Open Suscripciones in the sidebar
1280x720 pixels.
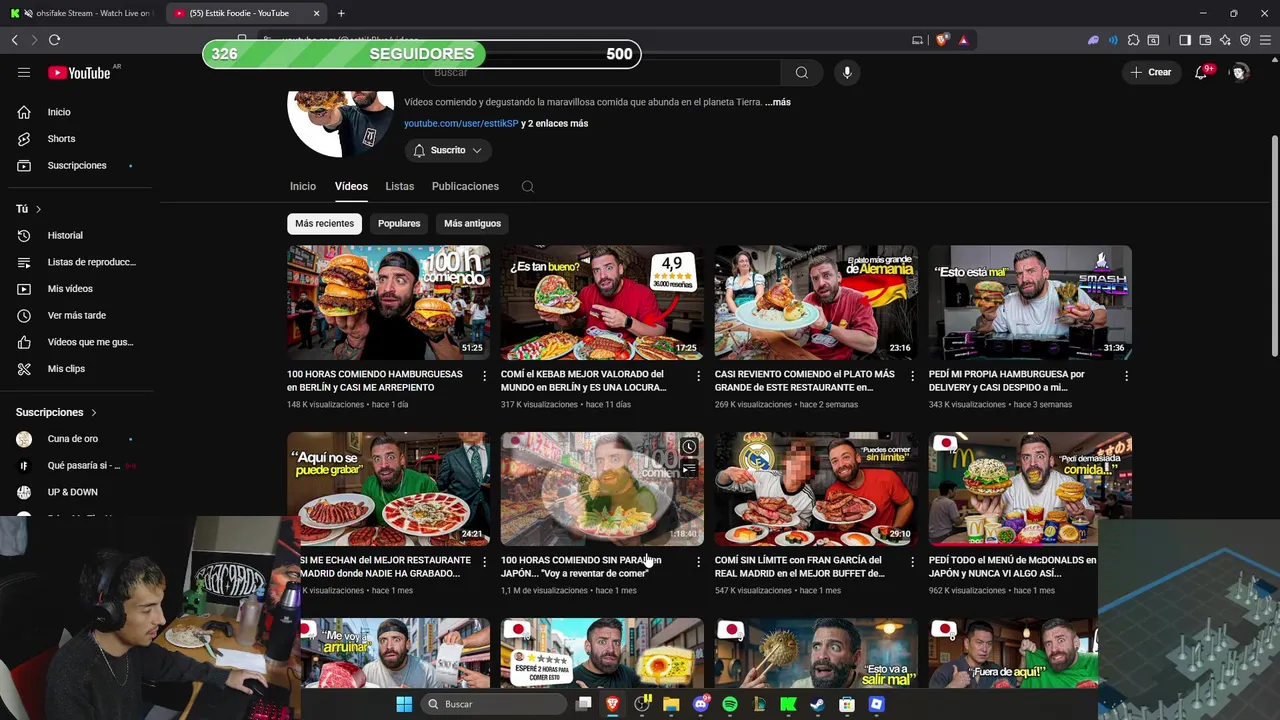tap(76, 165)
